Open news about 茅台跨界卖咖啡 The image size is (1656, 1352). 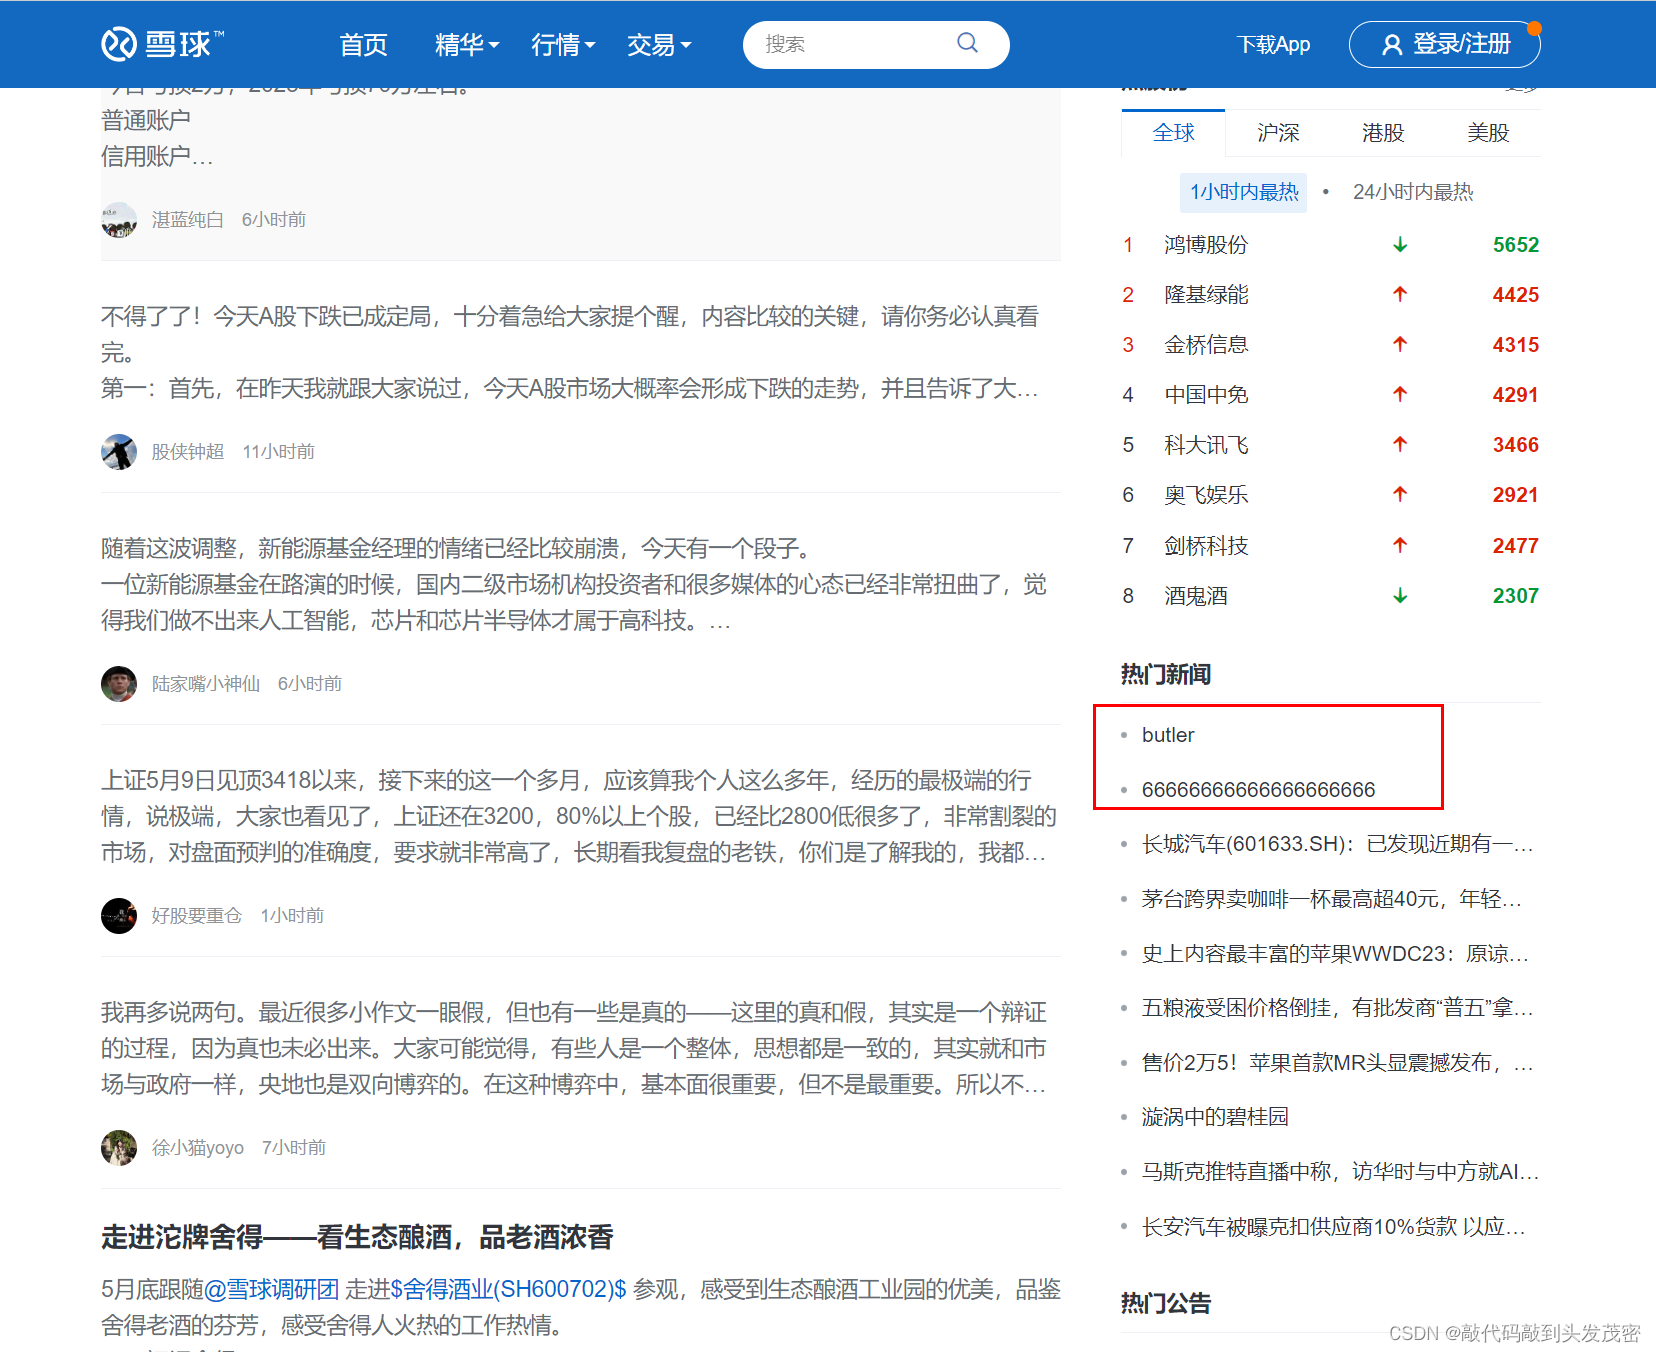tap(1331, 899)
